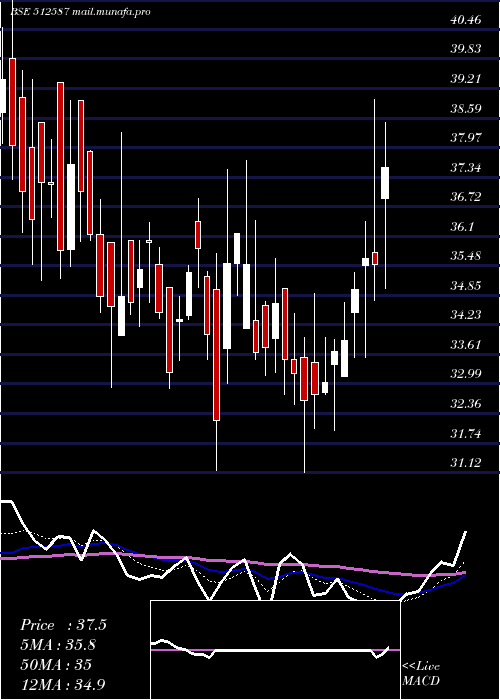Click the 33.61 price axis label

(x=466, y=345)
